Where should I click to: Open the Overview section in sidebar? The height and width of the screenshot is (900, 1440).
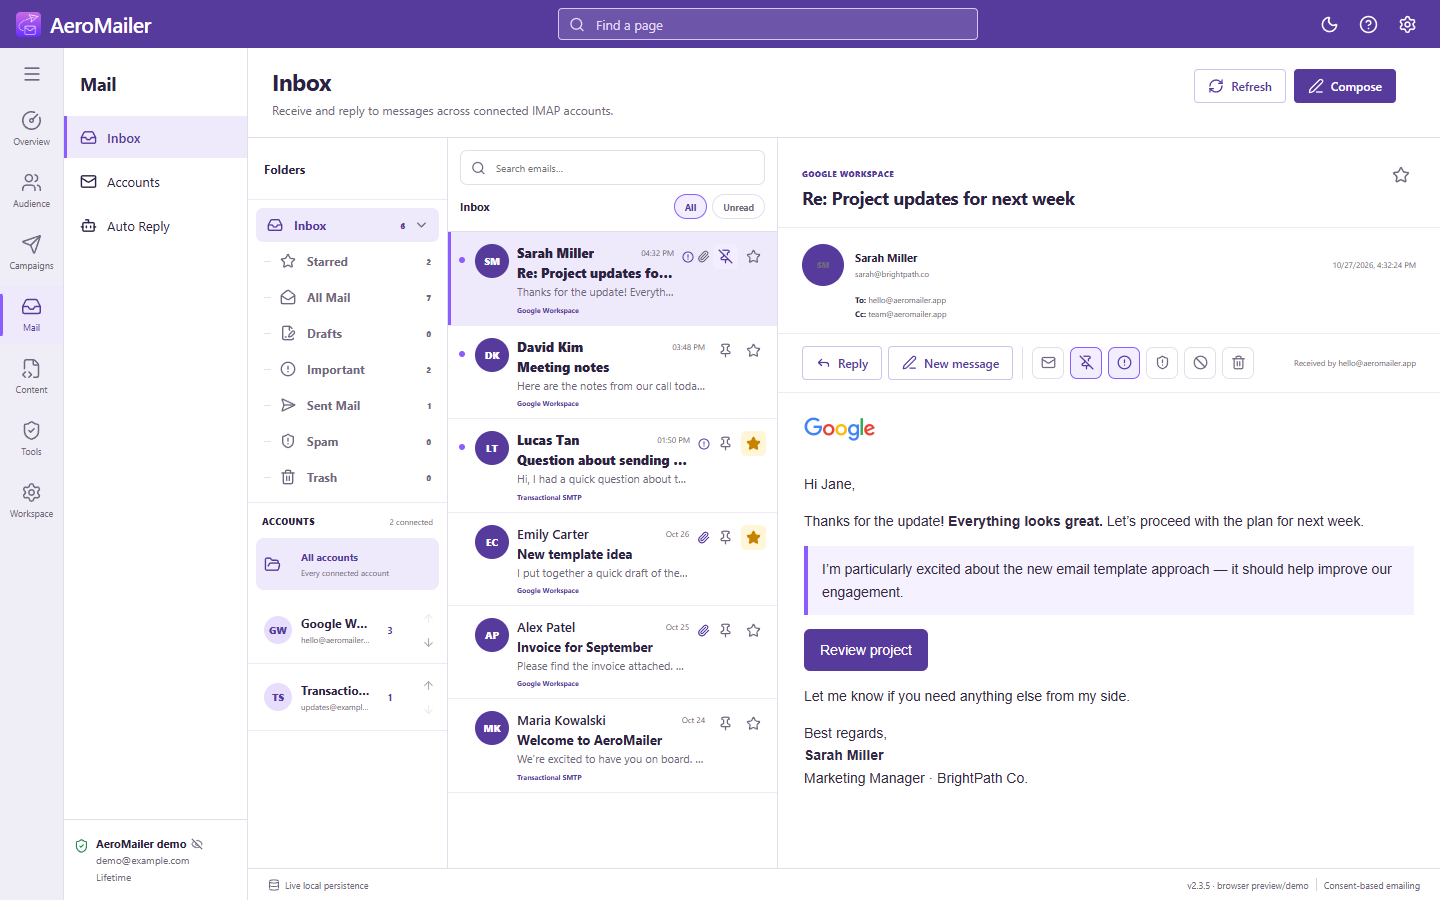(x=32, y=128)
